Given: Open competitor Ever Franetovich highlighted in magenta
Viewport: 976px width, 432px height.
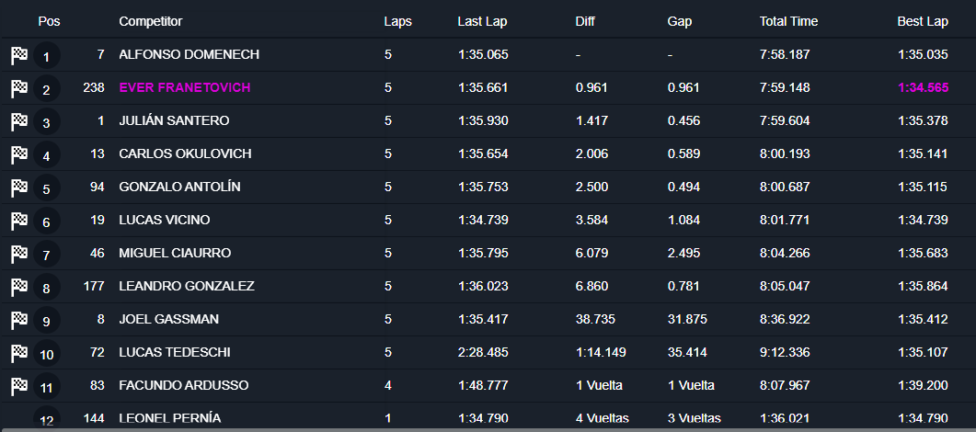Looking at the screenshot, I should pos(184,88).
